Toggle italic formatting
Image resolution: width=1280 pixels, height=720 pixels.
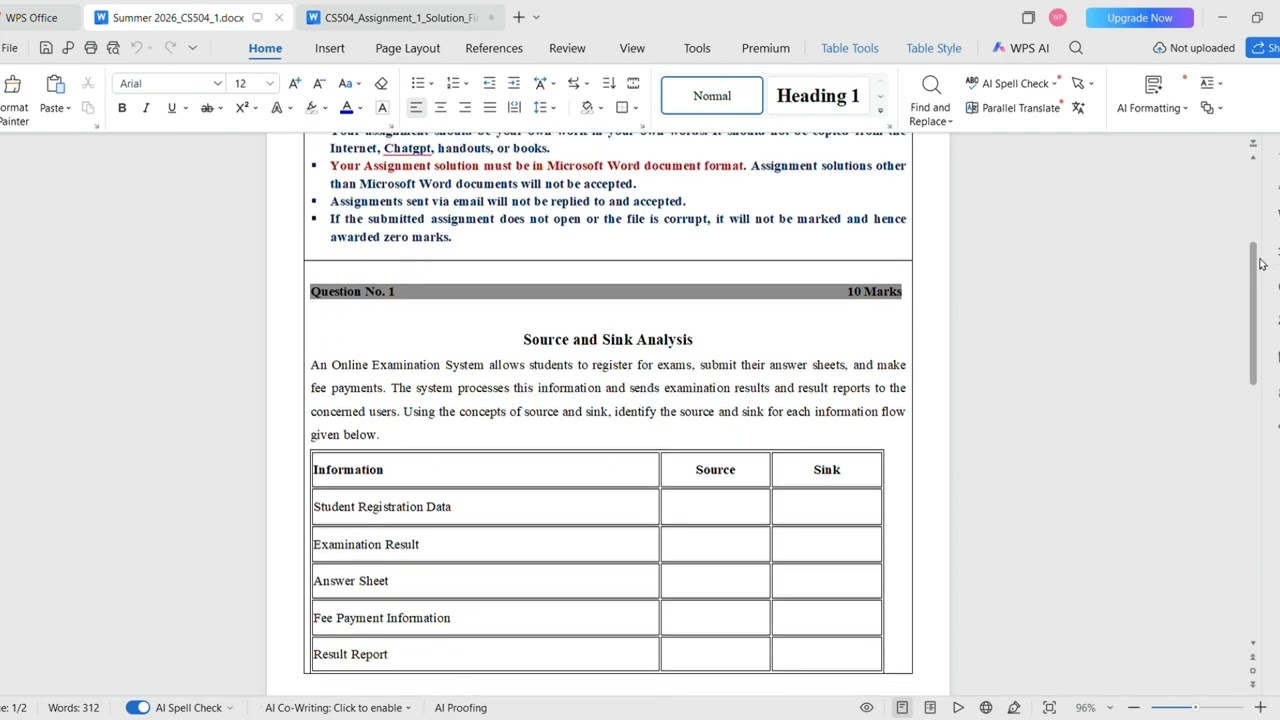click(146, 108)
